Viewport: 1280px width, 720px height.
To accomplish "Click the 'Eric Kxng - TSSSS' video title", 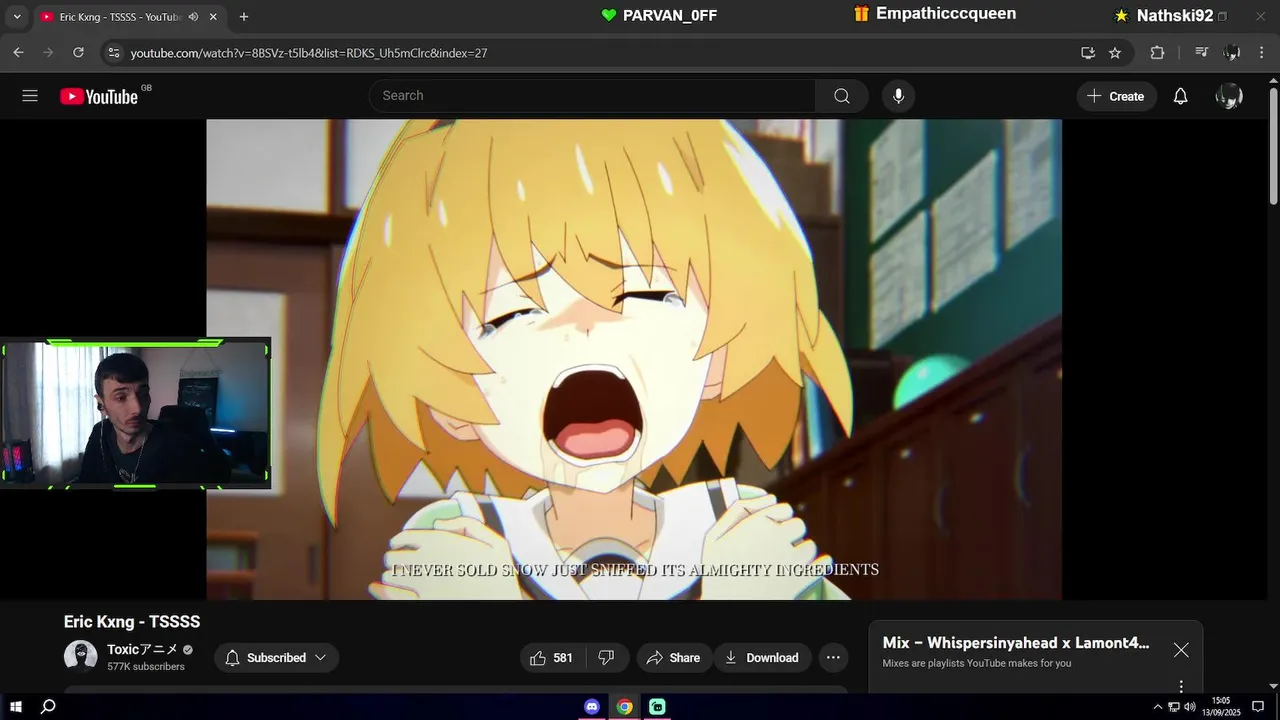I will (132, 622).
